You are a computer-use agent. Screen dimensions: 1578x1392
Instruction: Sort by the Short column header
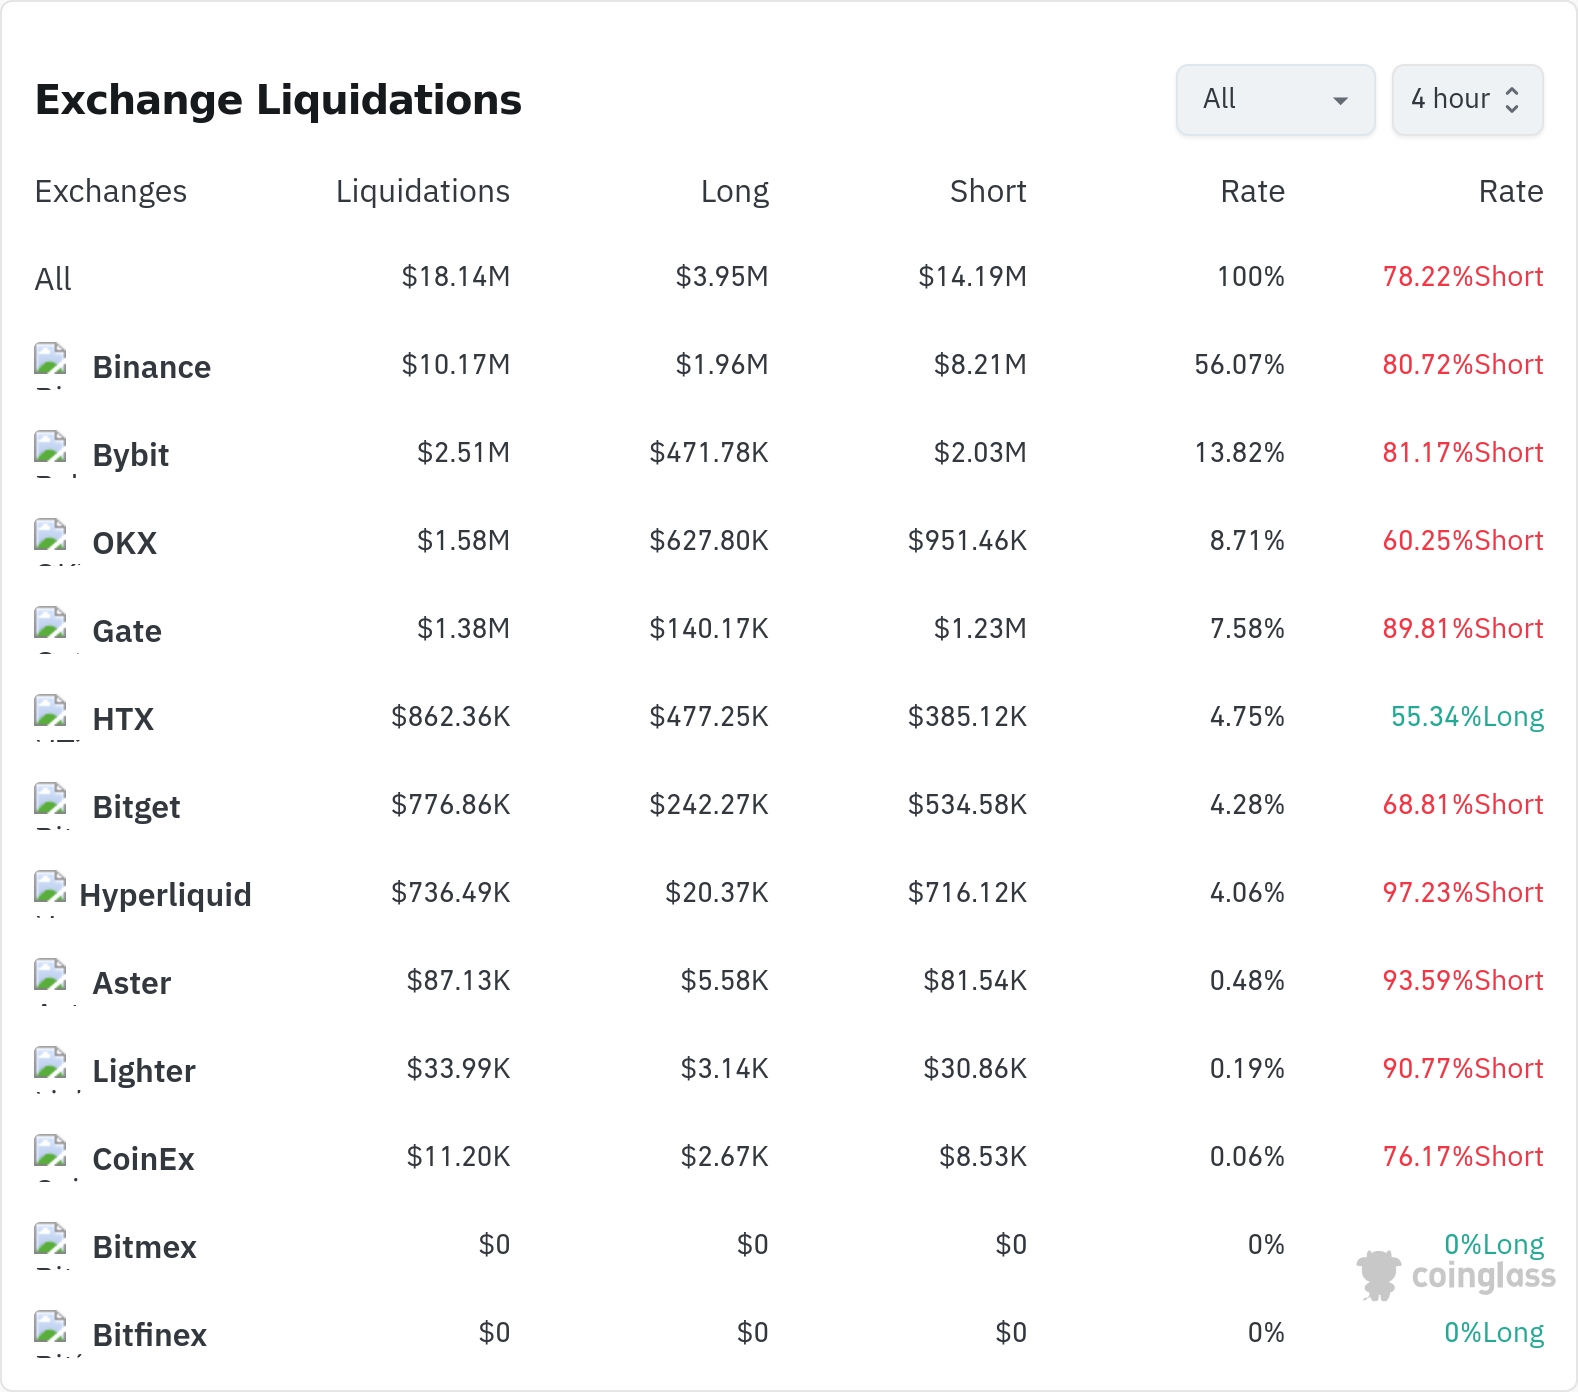pos(988,191)
